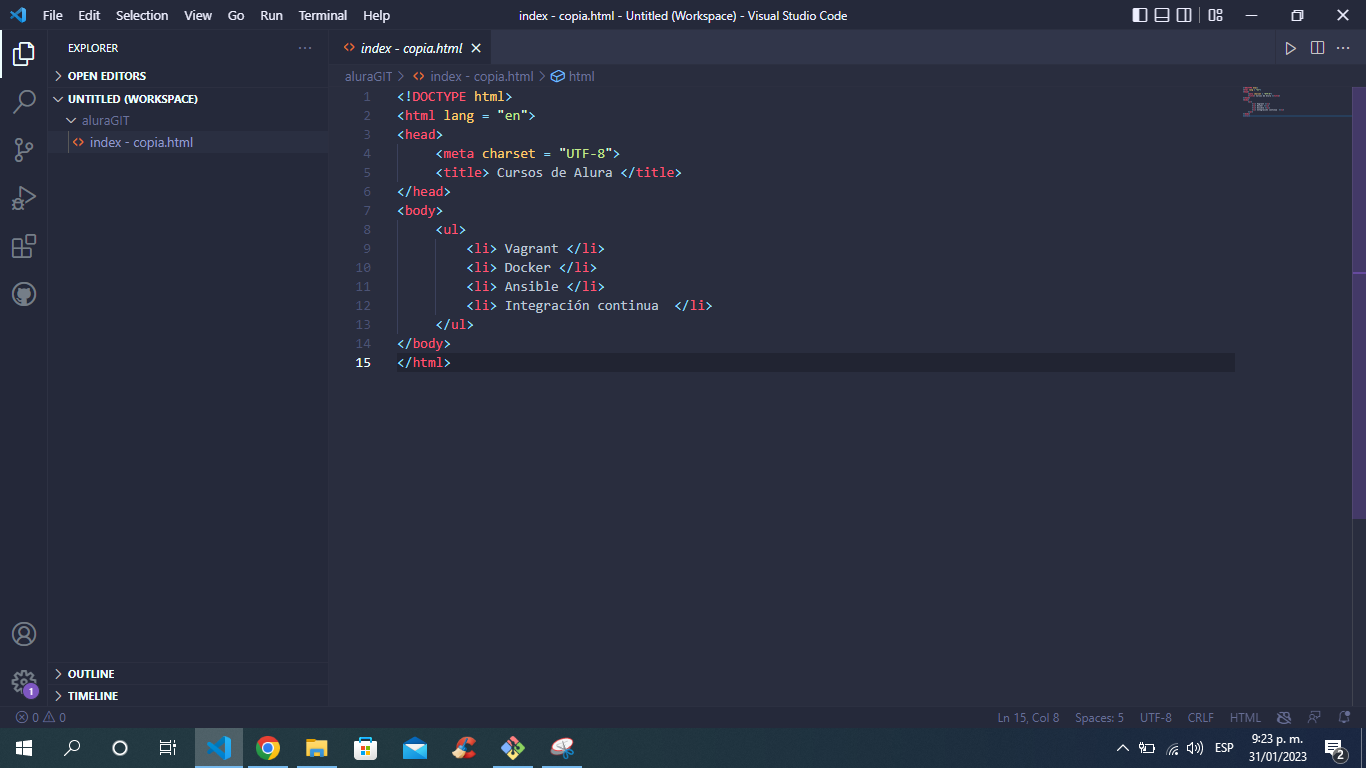Open the Run and Debug view

24,198
